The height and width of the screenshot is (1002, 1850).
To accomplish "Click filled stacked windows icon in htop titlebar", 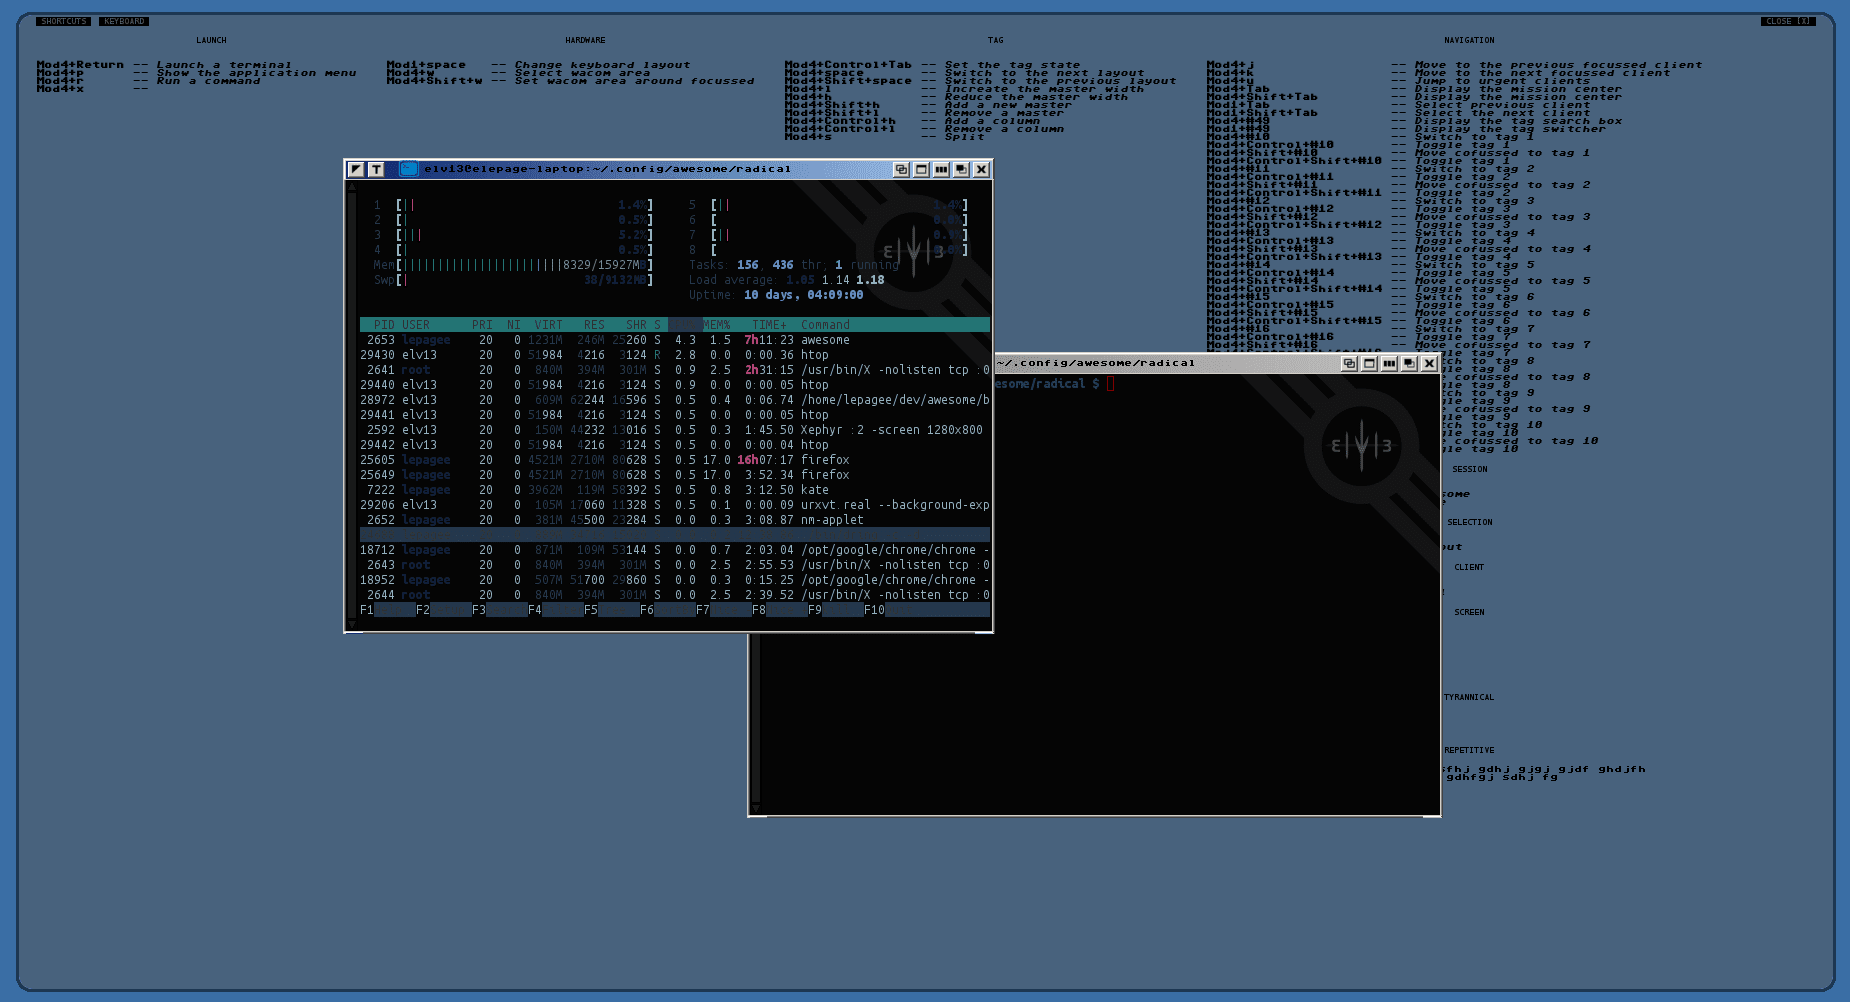I will pos(961,170).
